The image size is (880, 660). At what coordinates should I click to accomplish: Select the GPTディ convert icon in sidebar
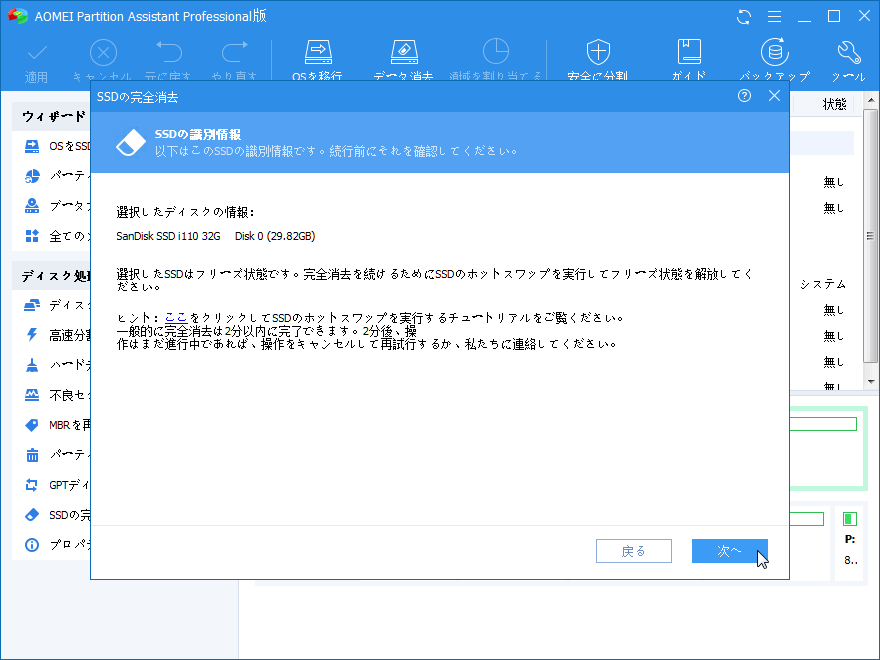tap(32, 485)
